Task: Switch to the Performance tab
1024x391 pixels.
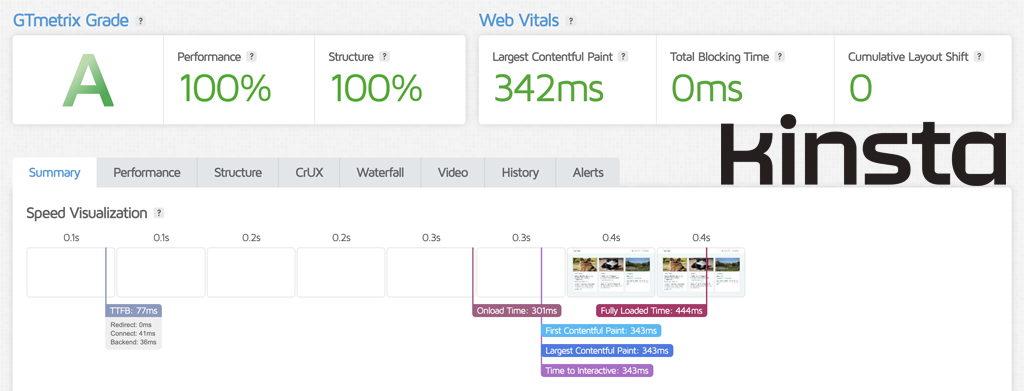Action: pyautogui.click(x=147, y=173)
